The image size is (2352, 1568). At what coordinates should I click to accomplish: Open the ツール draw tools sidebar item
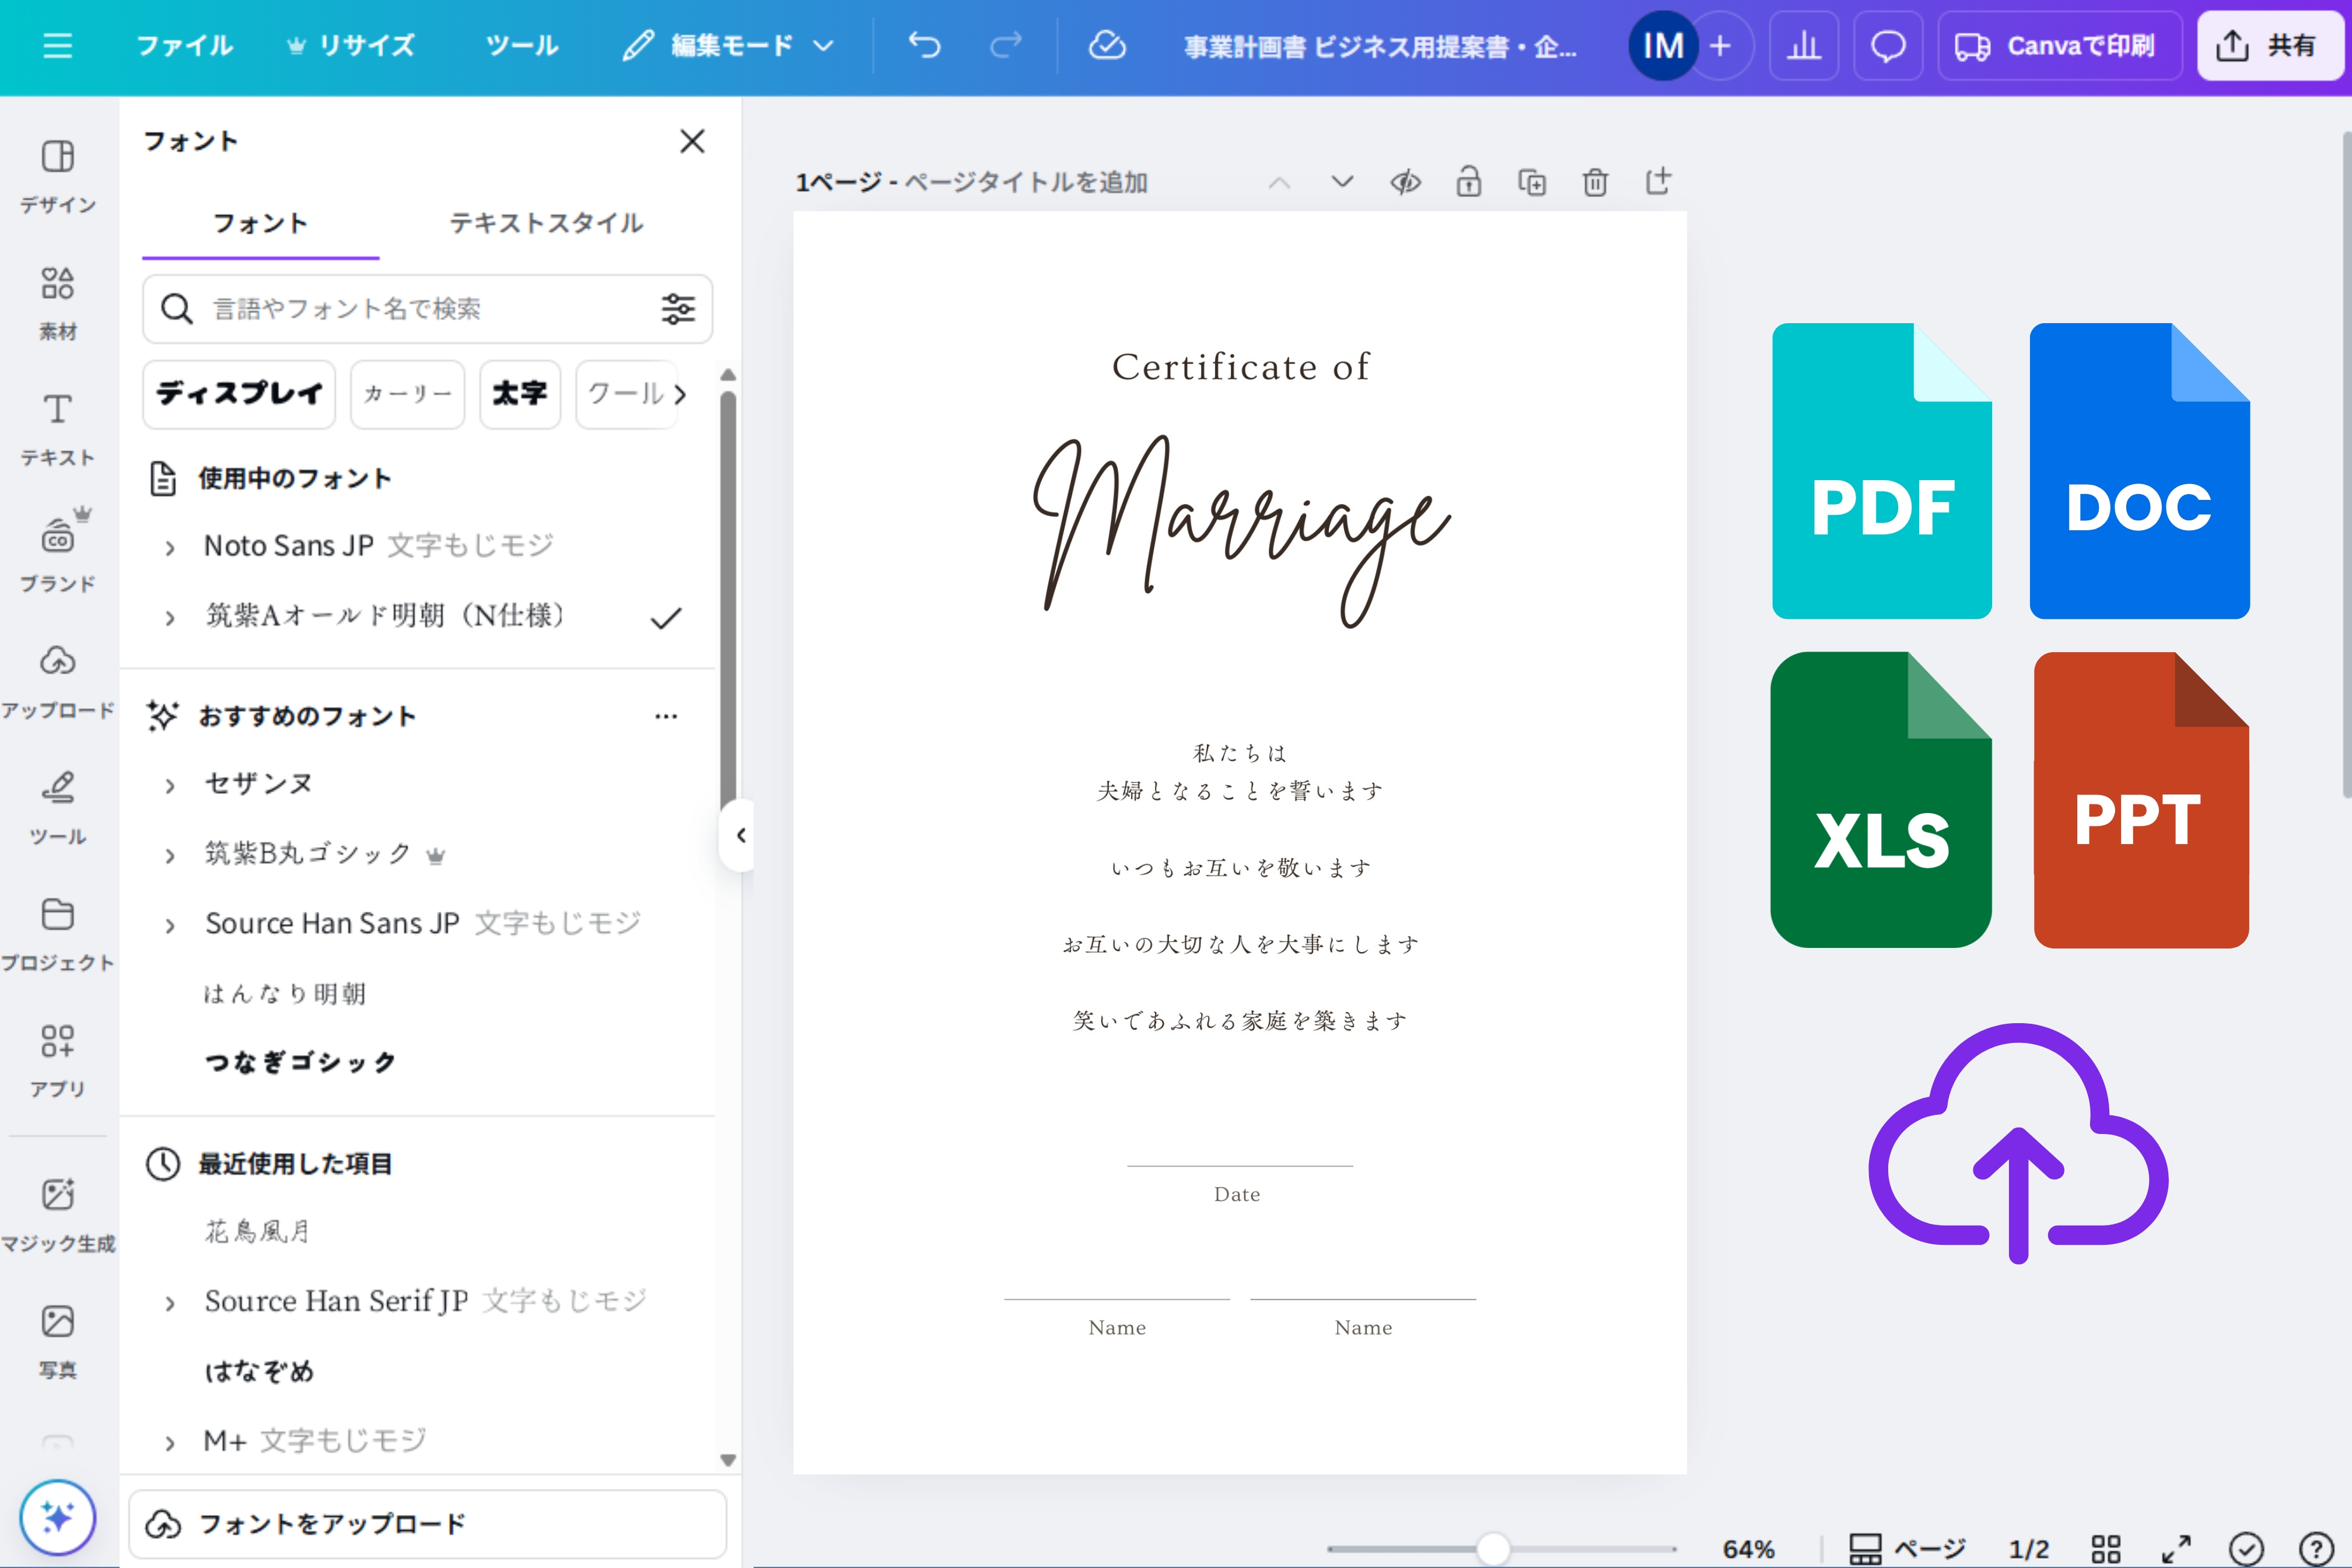pyautogui.click(x=58, y=808)
